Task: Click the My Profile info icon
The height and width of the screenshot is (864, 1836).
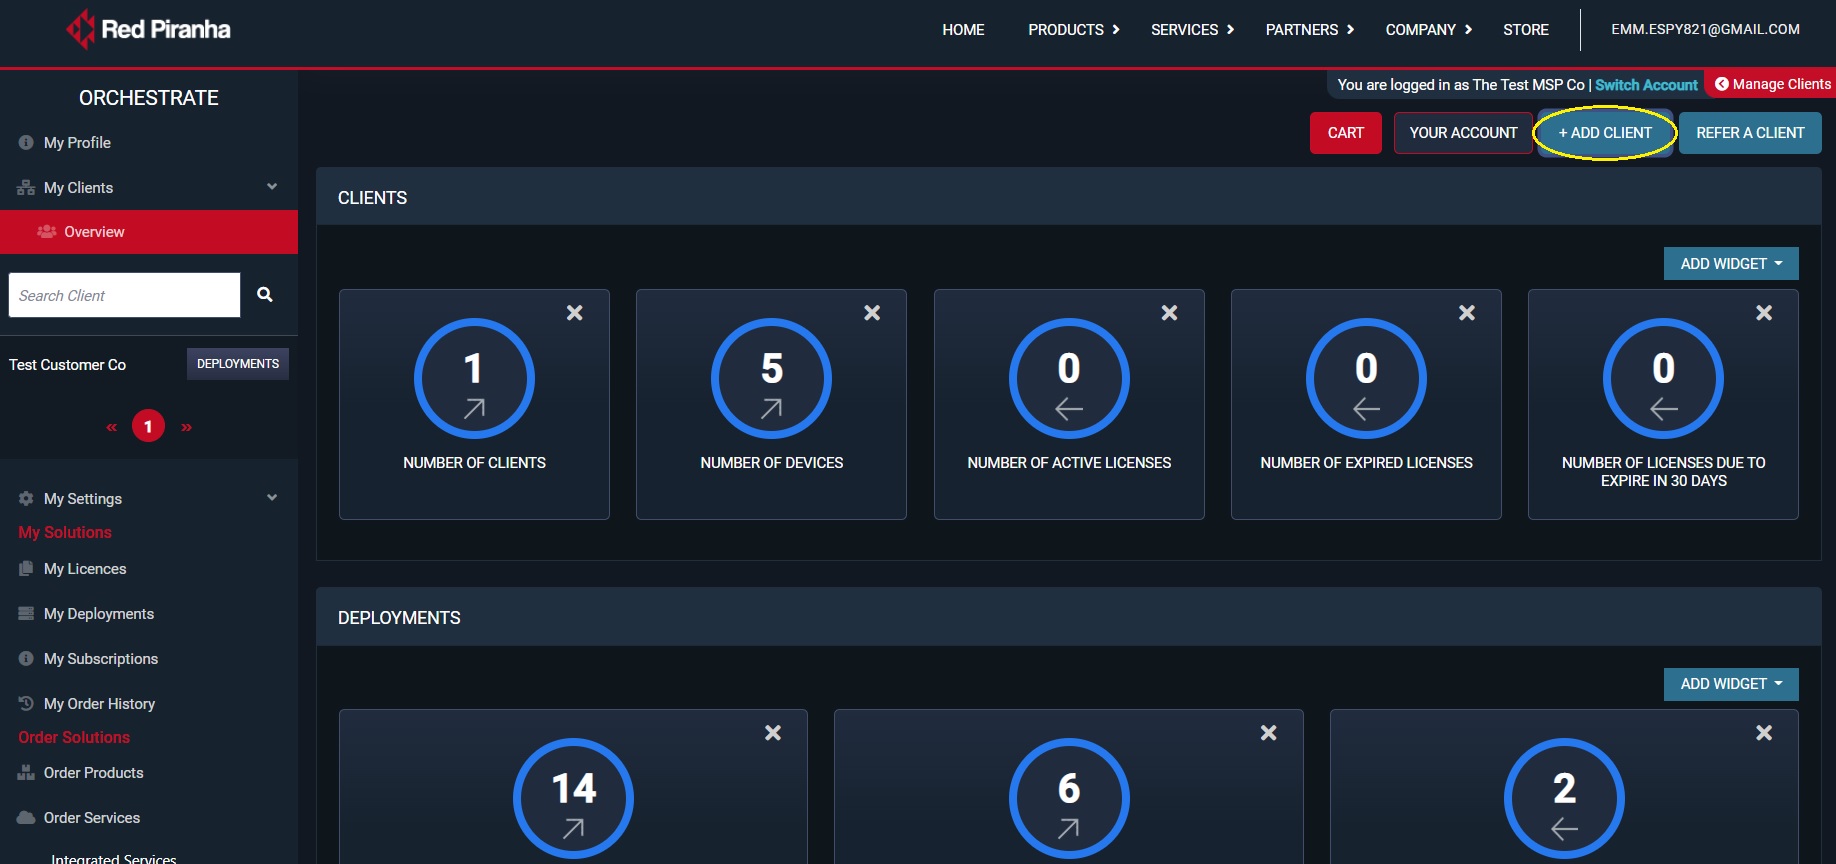Action: [x=26, y=143]
